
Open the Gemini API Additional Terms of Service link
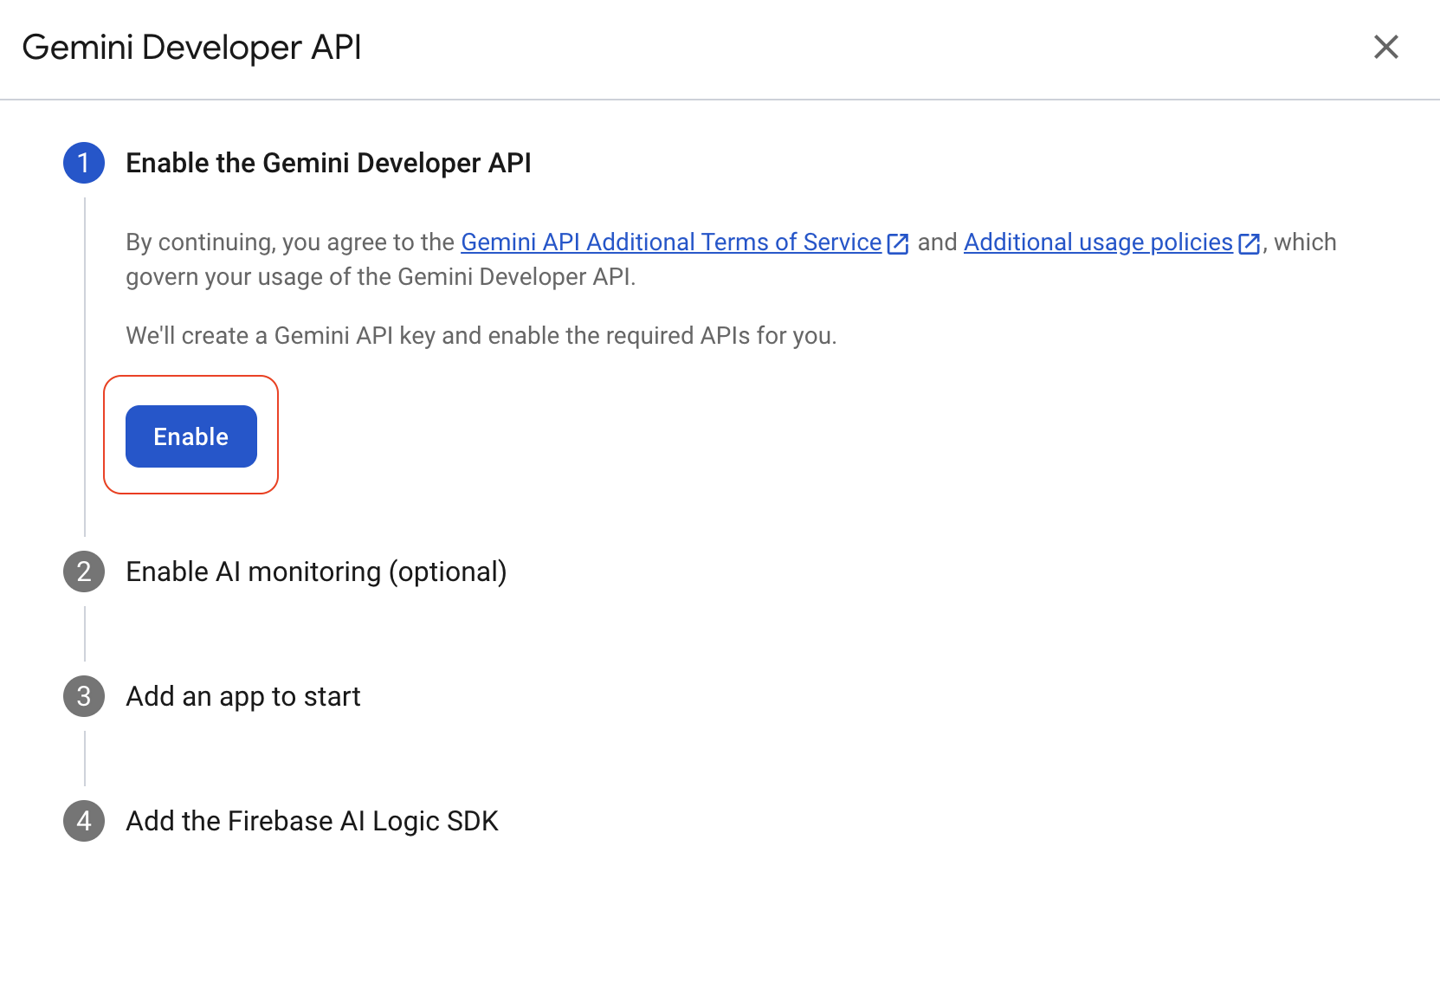pyautogui.click(x=669, y=242)
